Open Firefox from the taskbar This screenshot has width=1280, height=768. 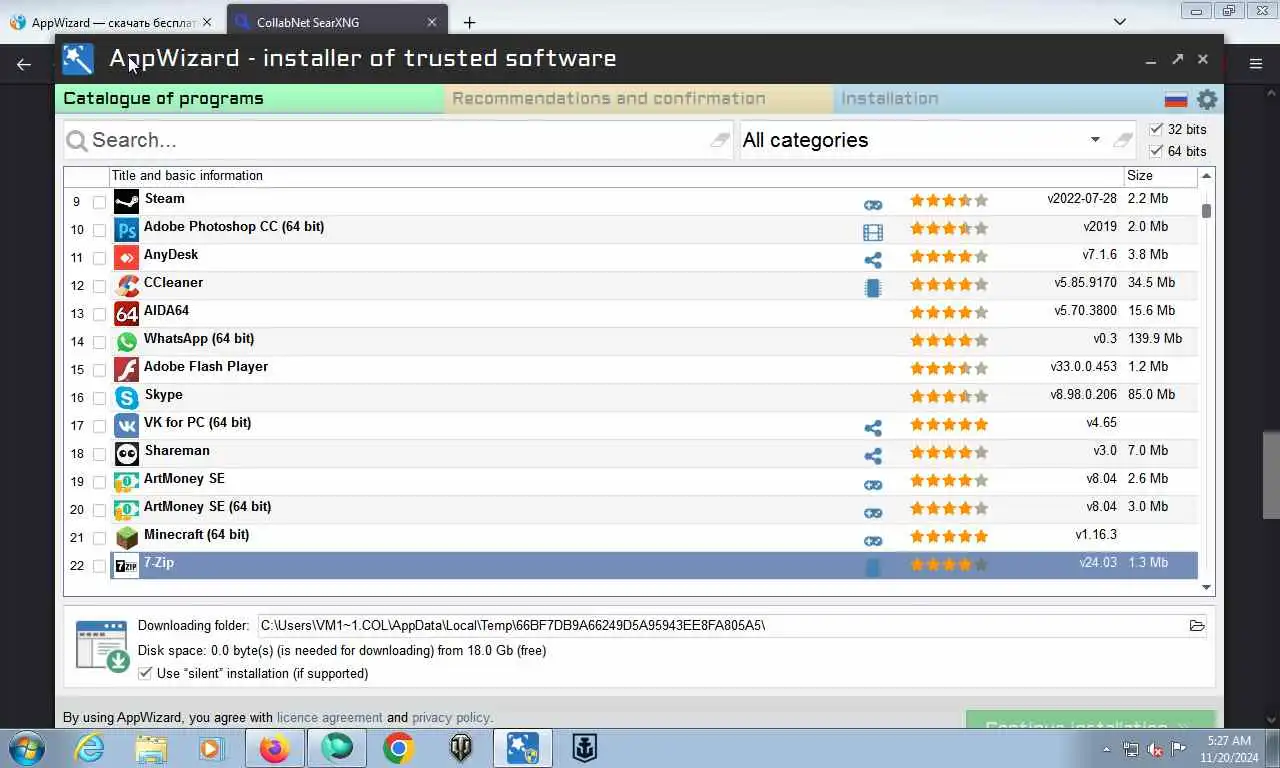coord(274,748)
